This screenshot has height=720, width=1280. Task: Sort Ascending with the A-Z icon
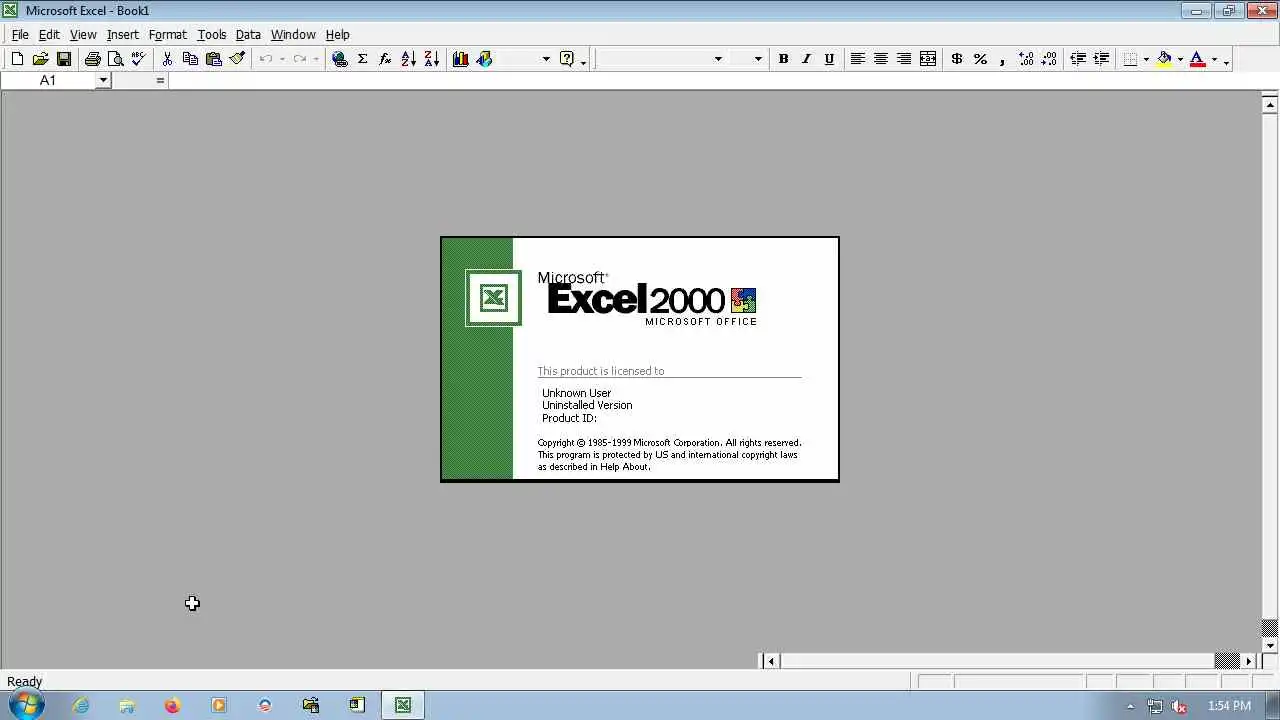point(409,59)
